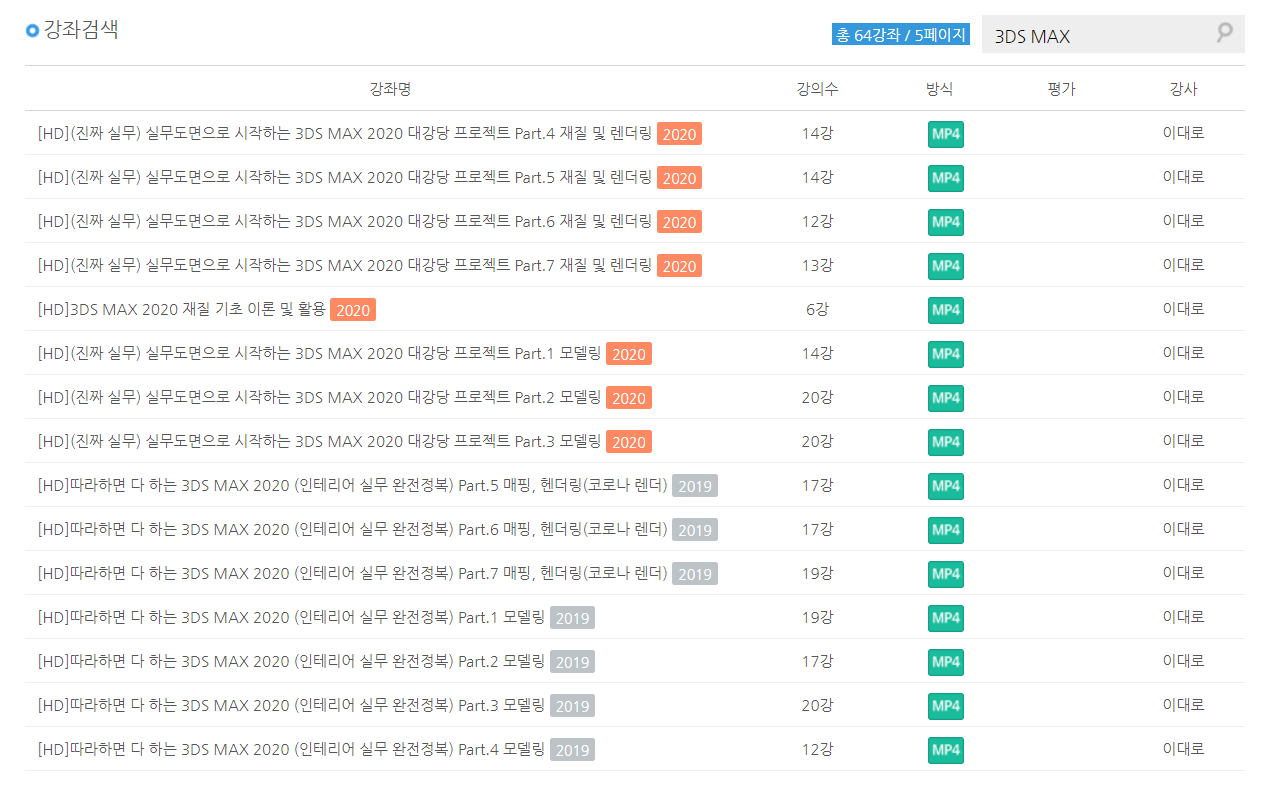Viewport: 1263px width, 790px height.
Task: Click MP4 badge for 인테리어 Part.4 모델링 row
Action: (x=946, y=750)
